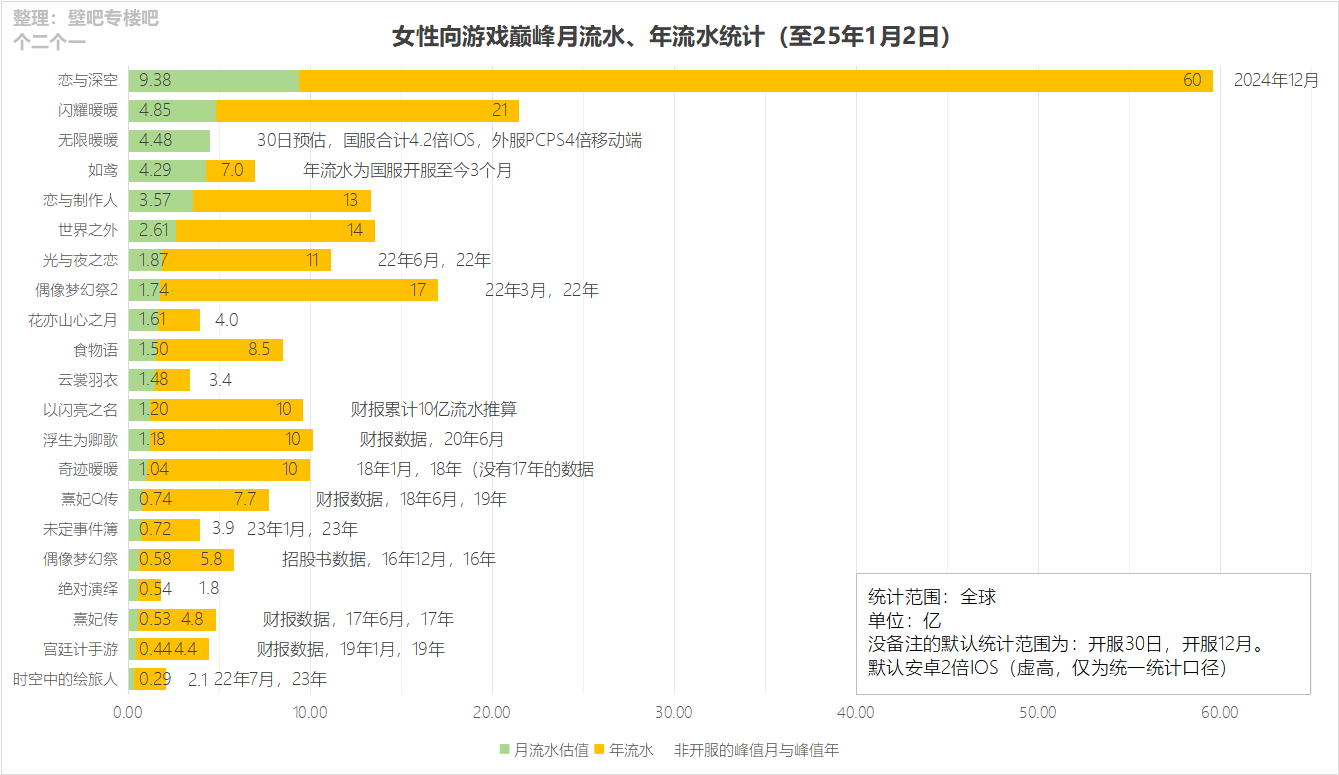
Task: Click the 以闪亮之名 row label
Action: pyautogui.click(x=81, y=410)
